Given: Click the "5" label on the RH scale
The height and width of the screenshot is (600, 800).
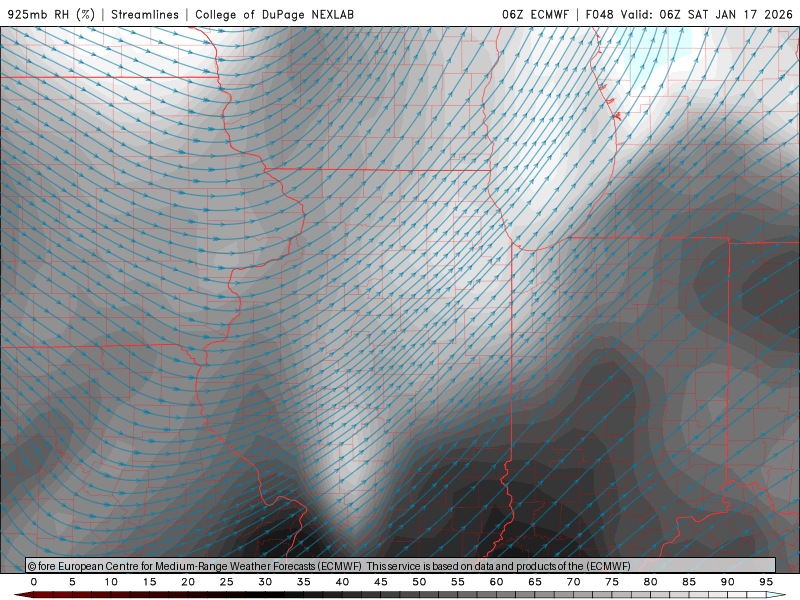Looking at the screenshot, I should tap(72, 582).
